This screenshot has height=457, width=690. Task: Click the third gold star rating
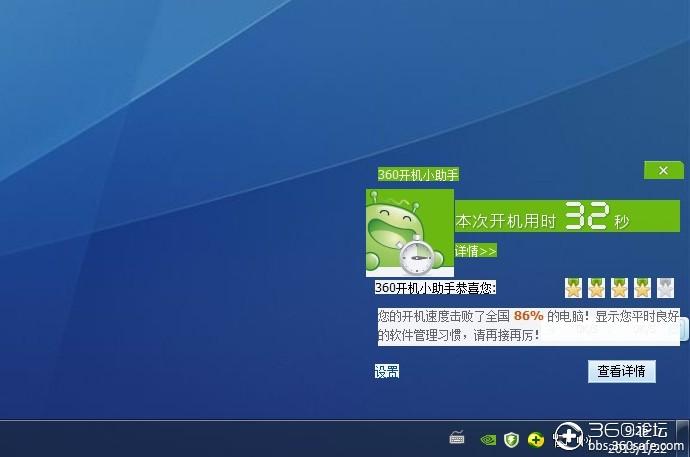click(x=619, y=288)
